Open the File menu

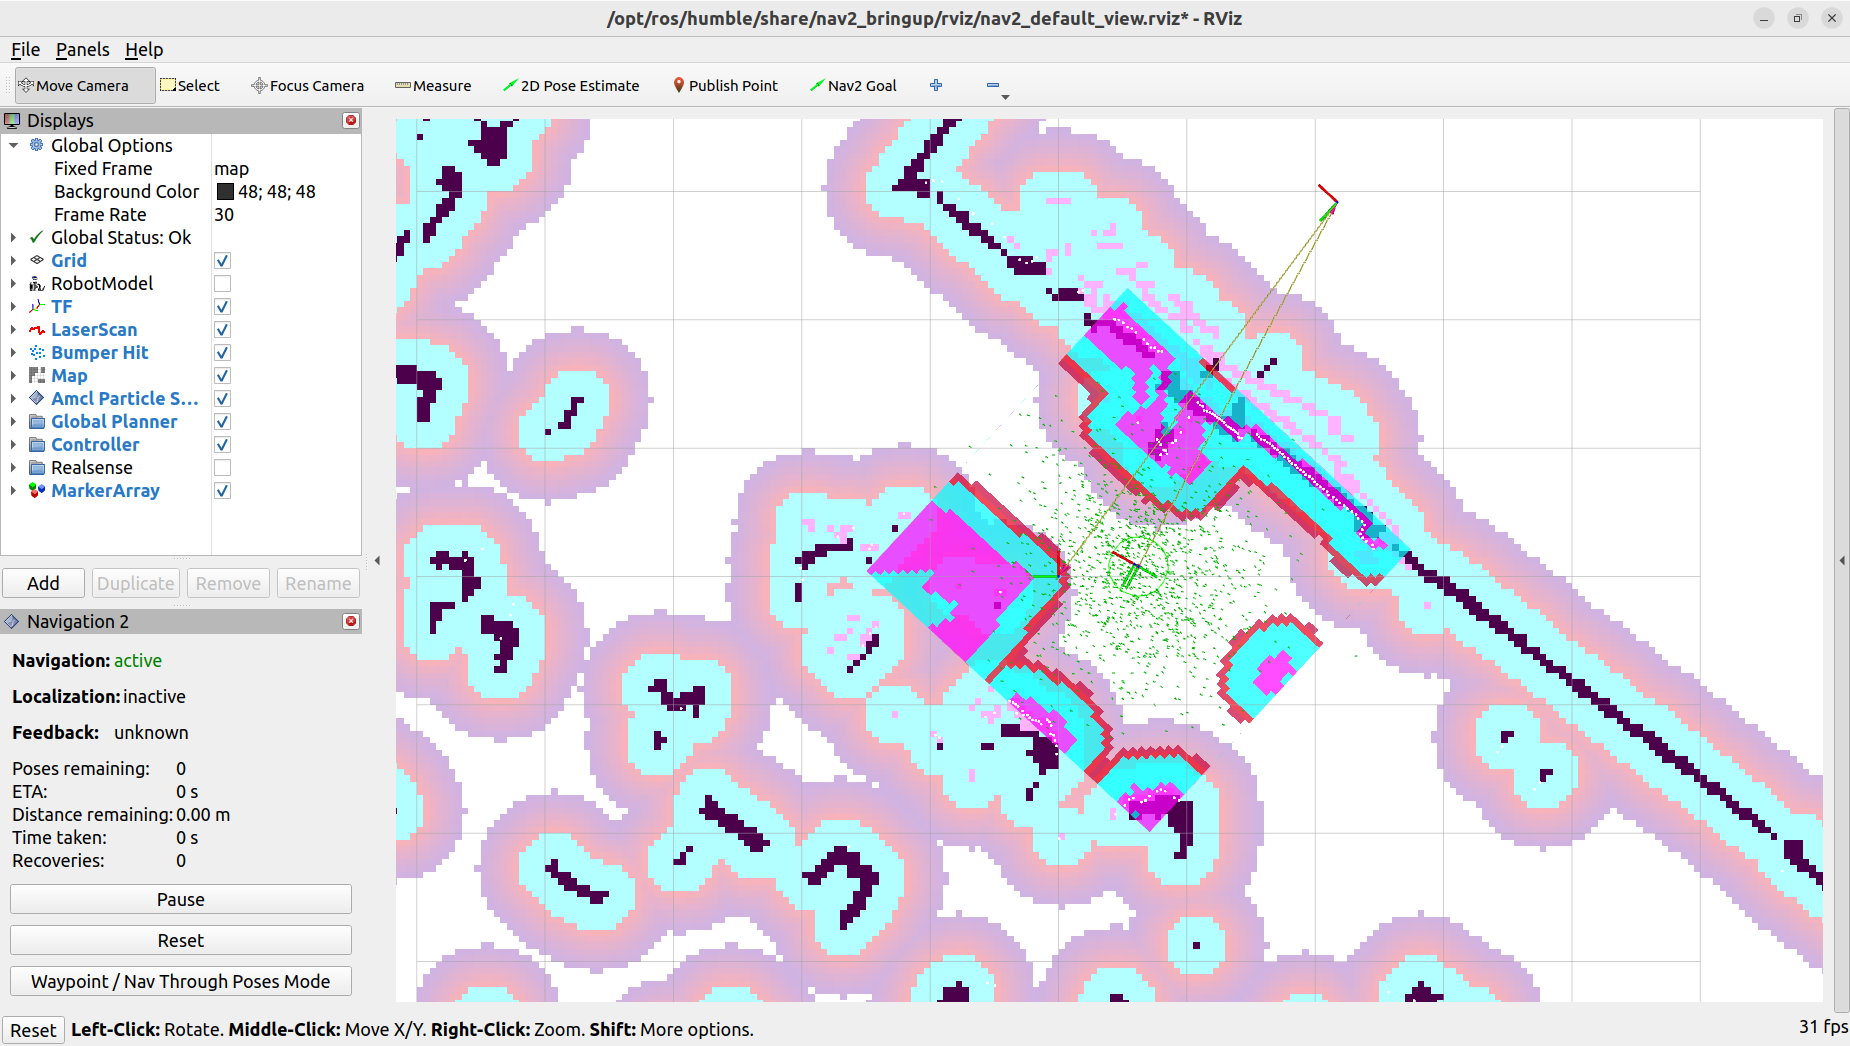[24, 49]
